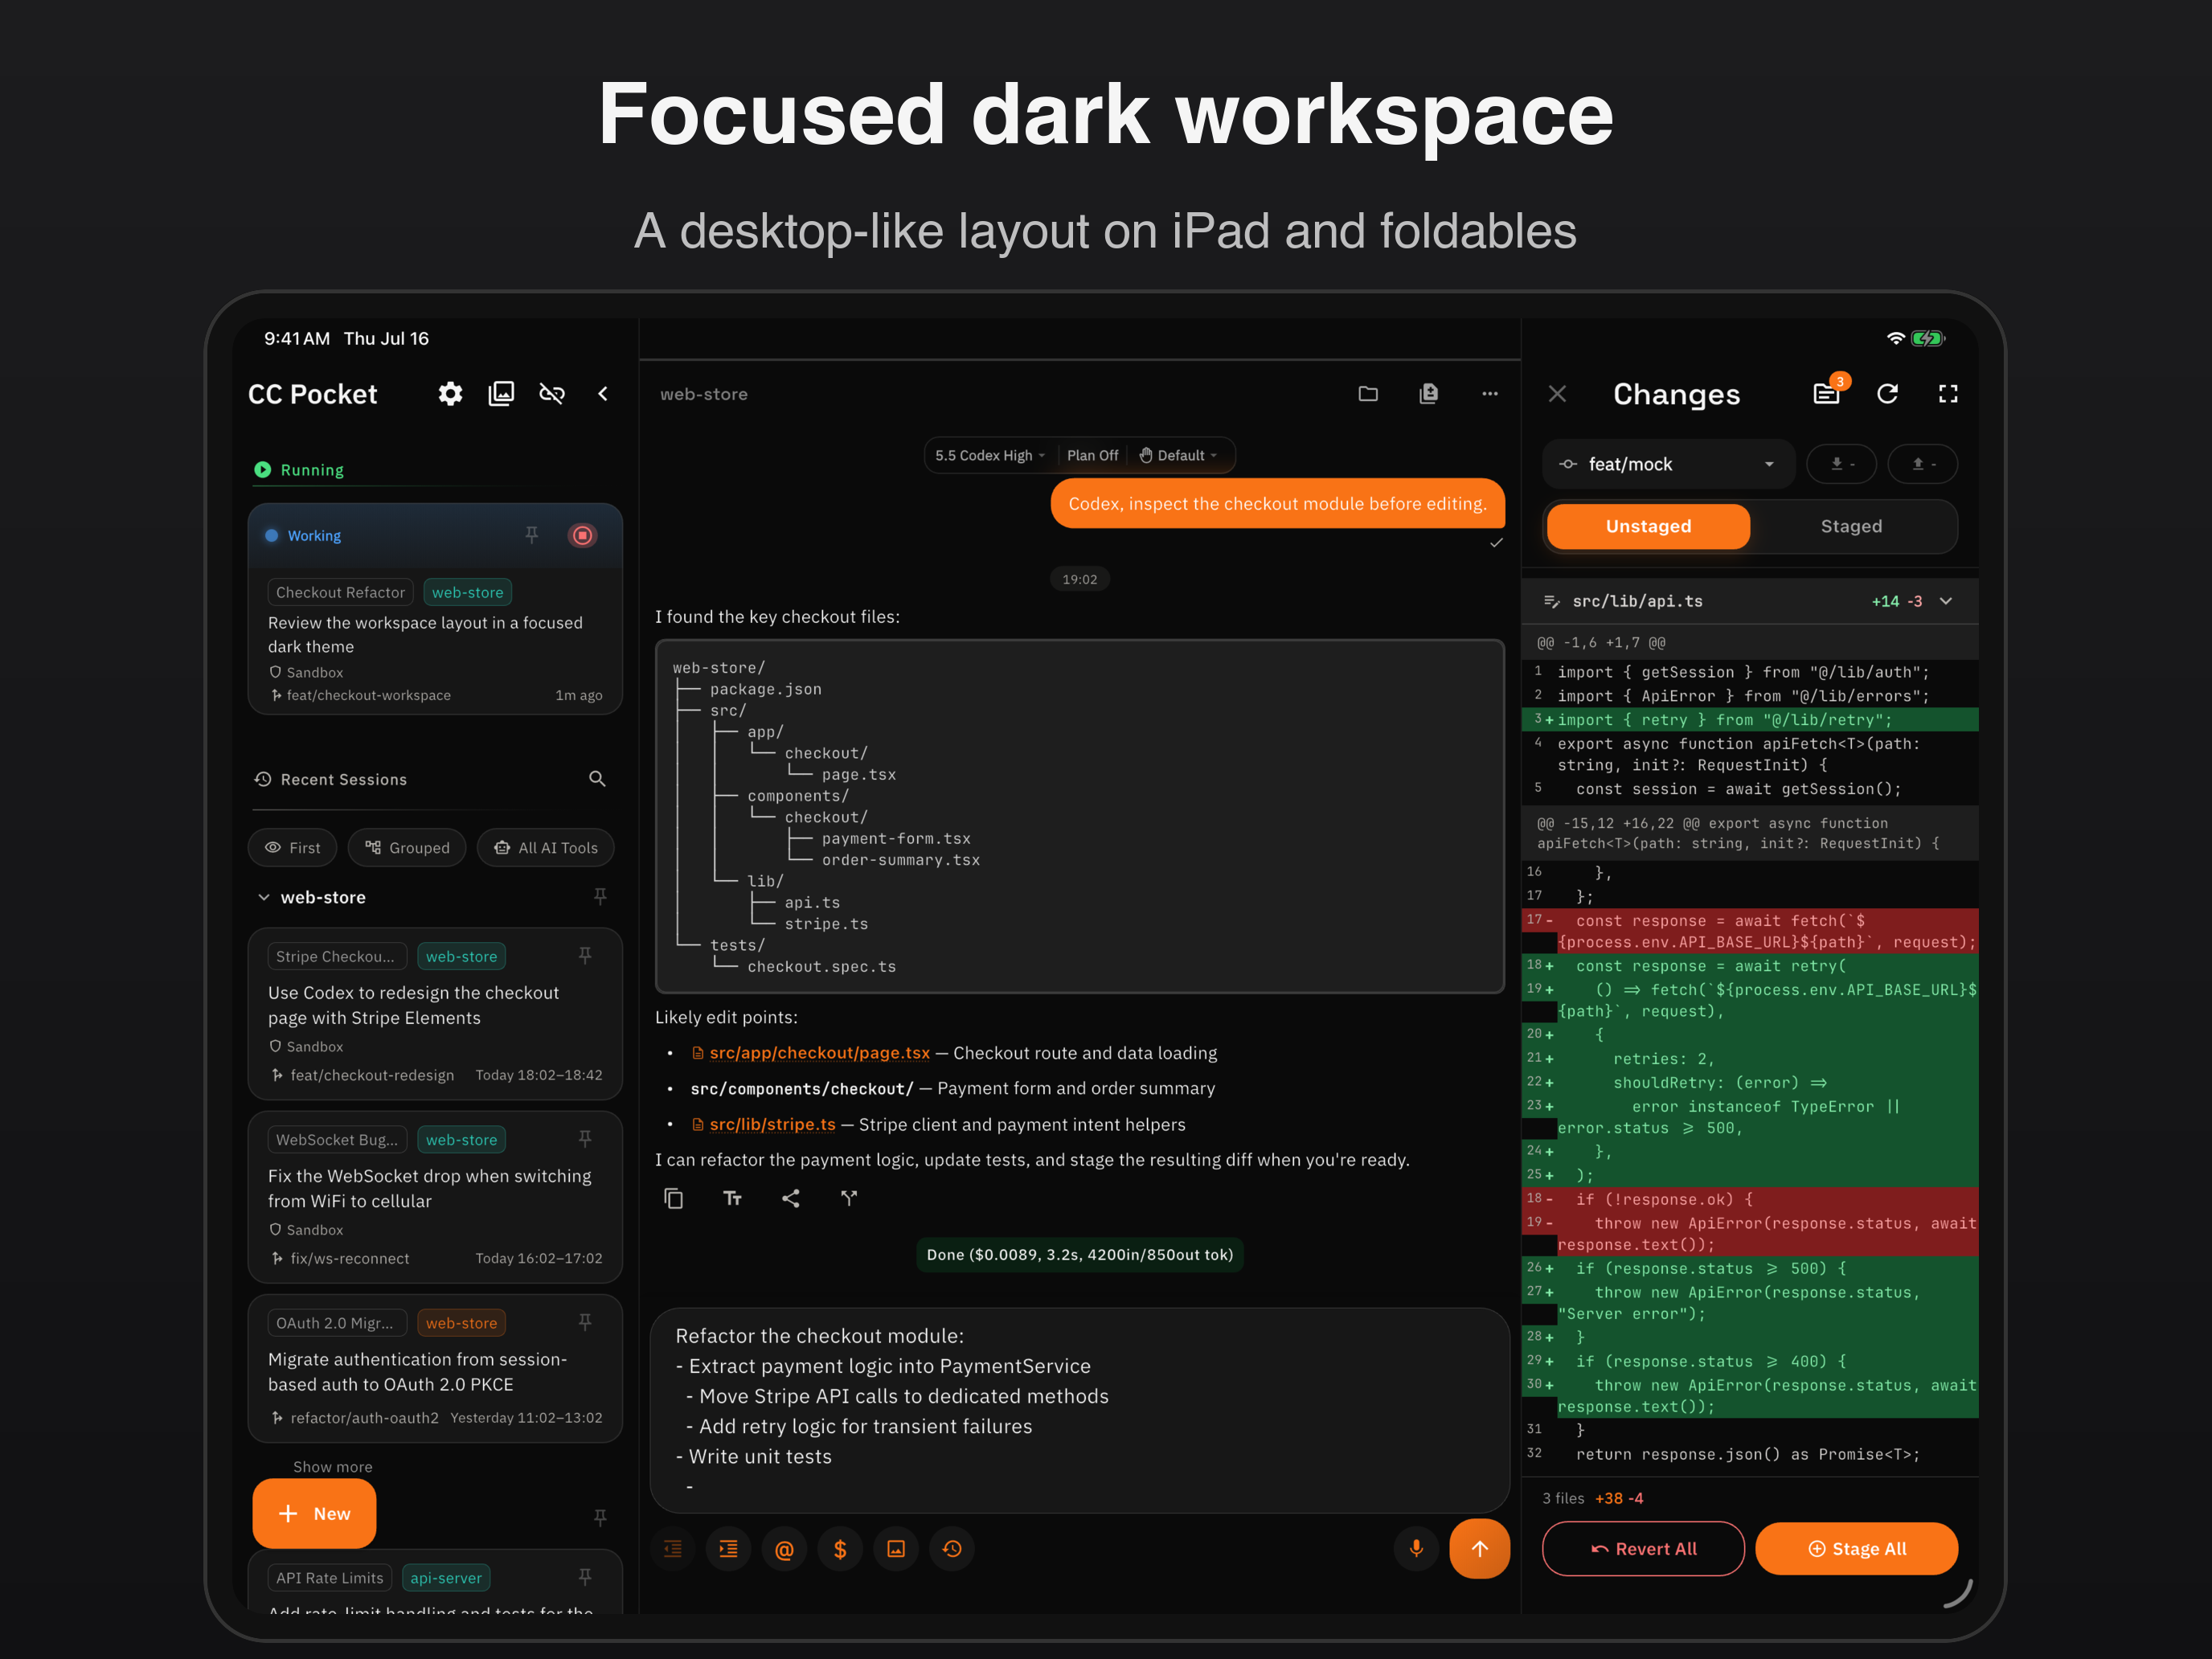Click the text size icon under message
The width and height of the screenshot is (2212, 1659).
[x=732, y=1198]
